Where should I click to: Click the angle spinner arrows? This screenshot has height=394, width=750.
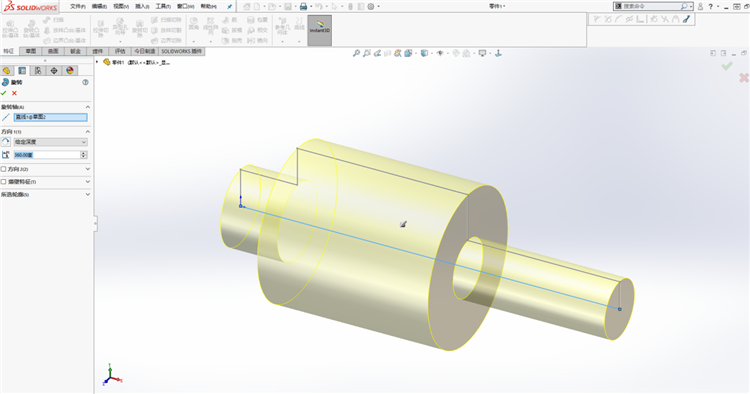[x=84, y=155]
